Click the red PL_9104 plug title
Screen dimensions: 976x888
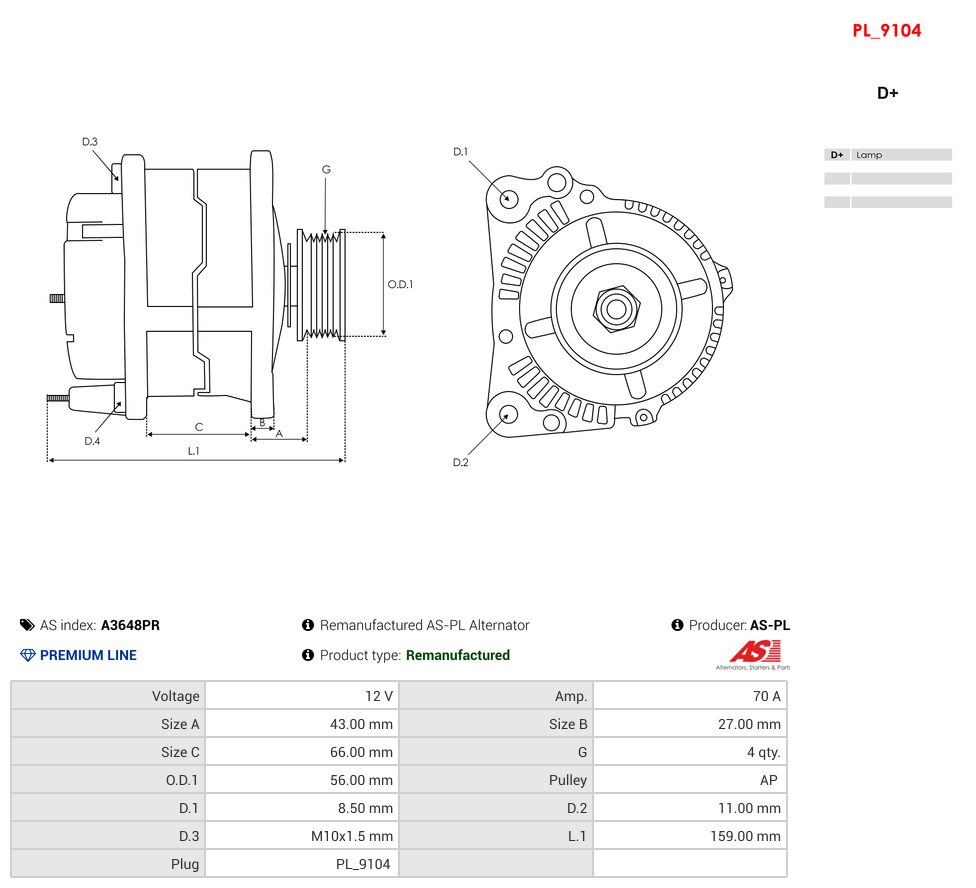click(x=886, y=30)
